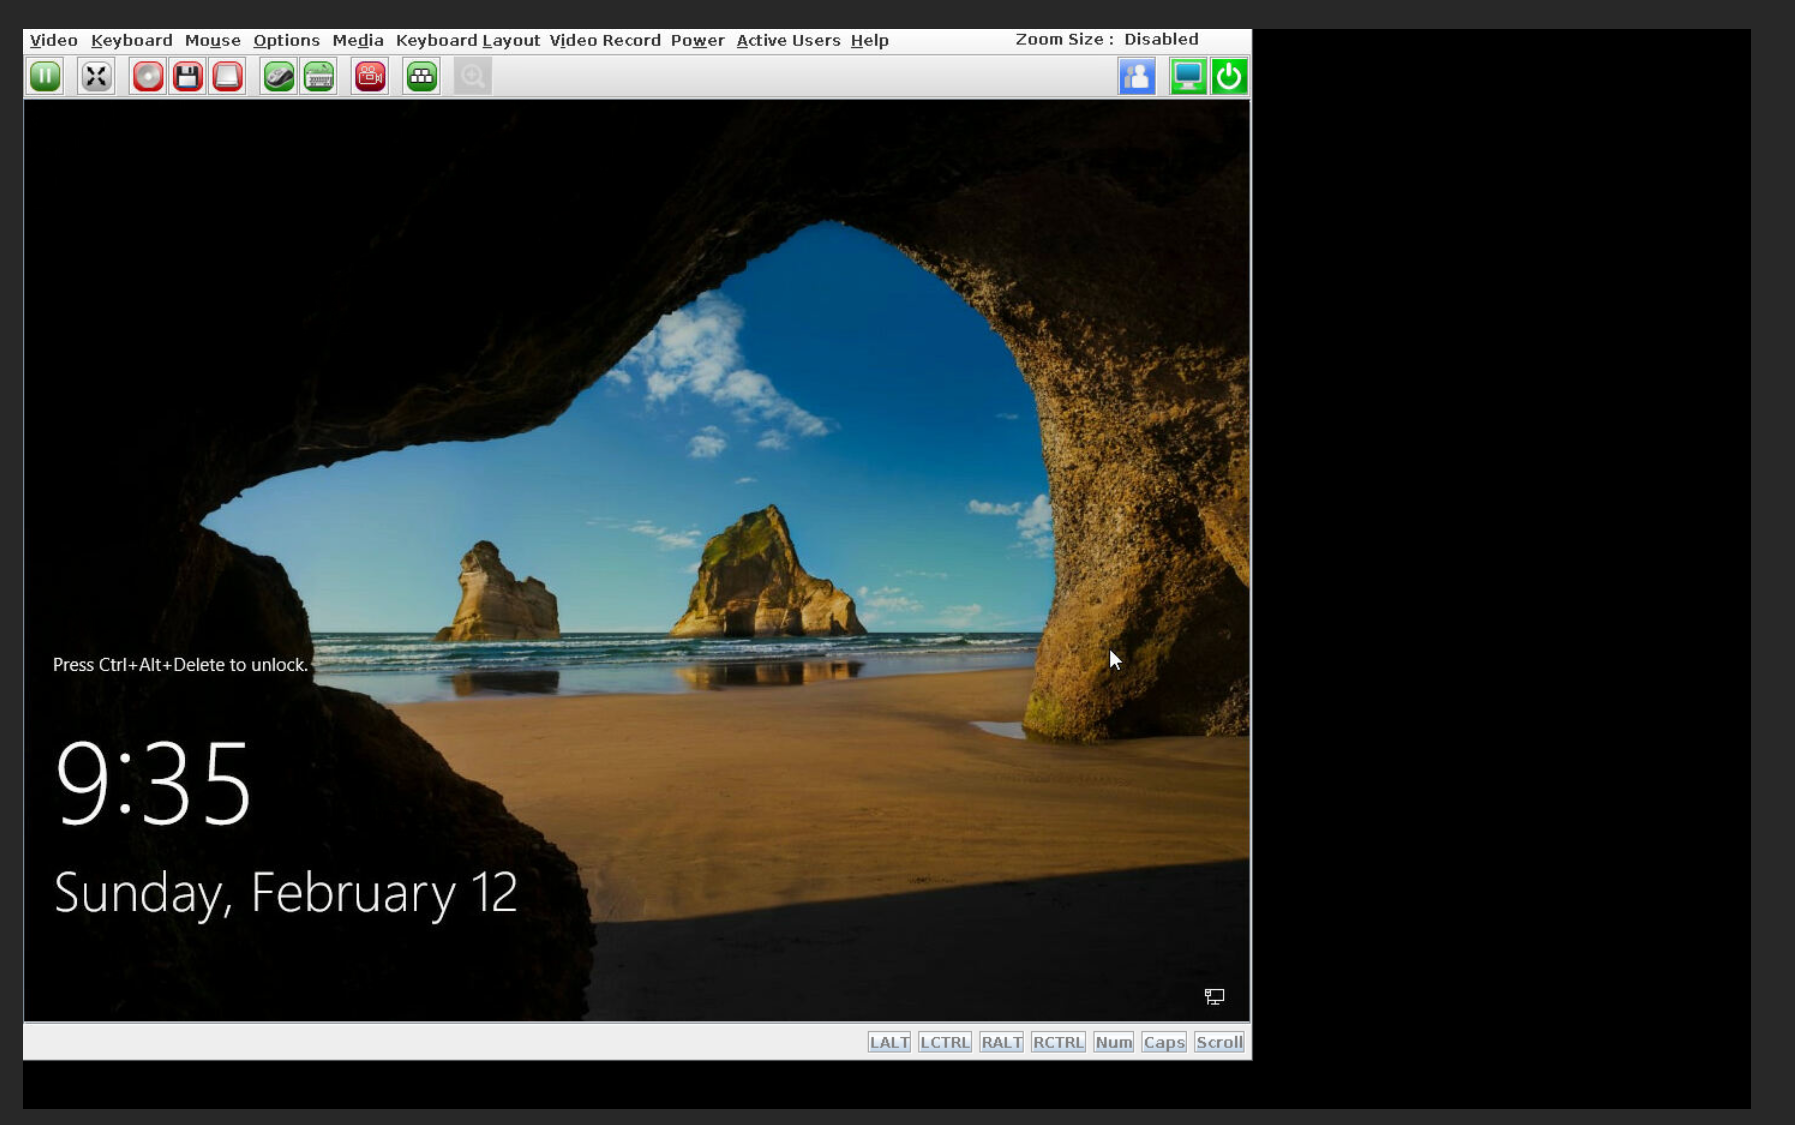Show active users via blue people icon
Image resolution: width=1795 pixels, height=1125 pixels.
click(1137, 77)
